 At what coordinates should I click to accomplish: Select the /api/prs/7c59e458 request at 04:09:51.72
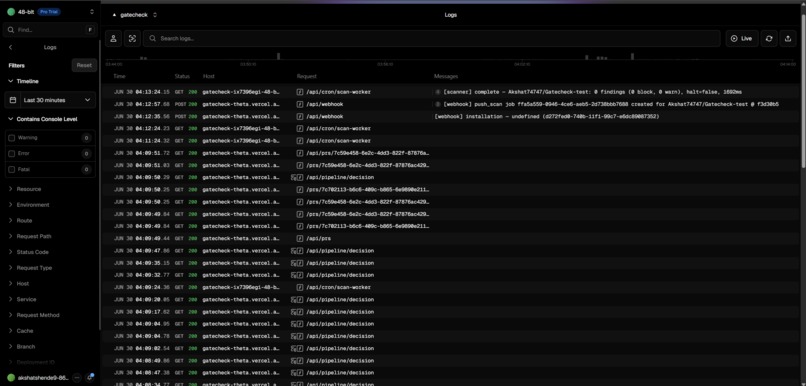click(451, 153)
